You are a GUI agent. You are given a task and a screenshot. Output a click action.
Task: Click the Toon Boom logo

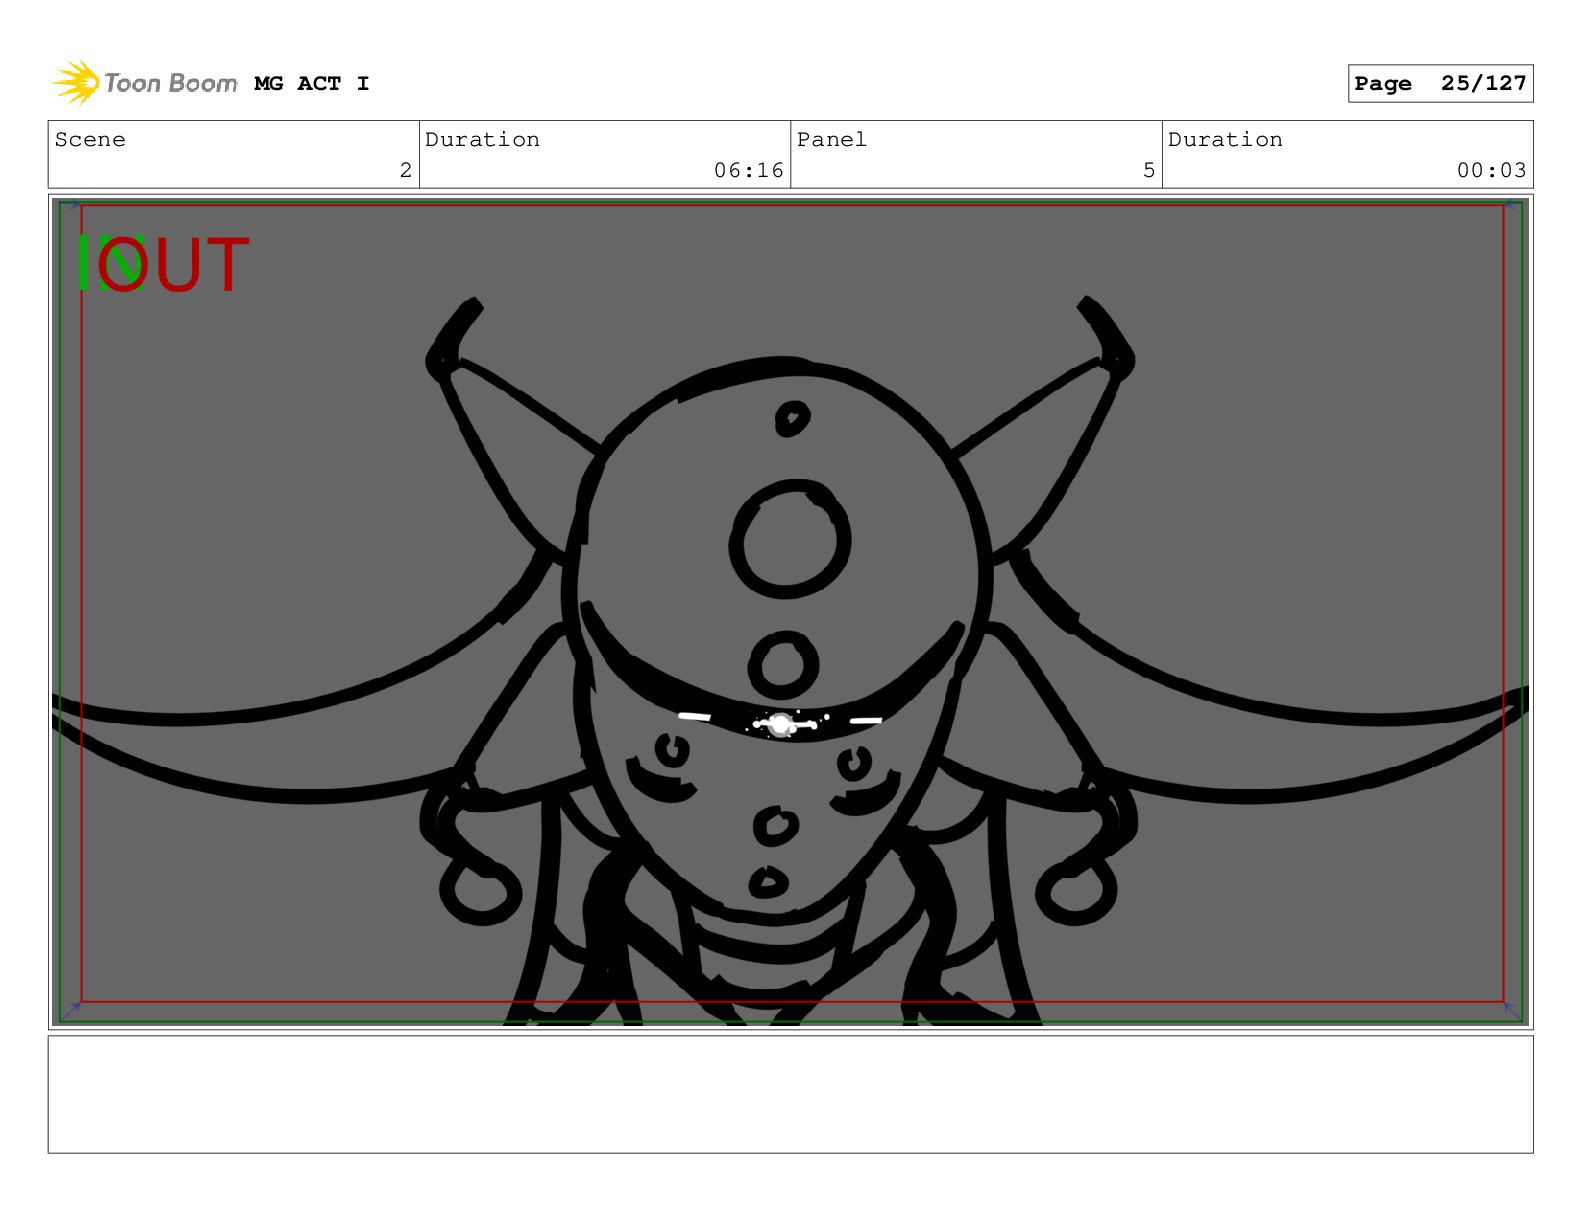pos(144,83)
